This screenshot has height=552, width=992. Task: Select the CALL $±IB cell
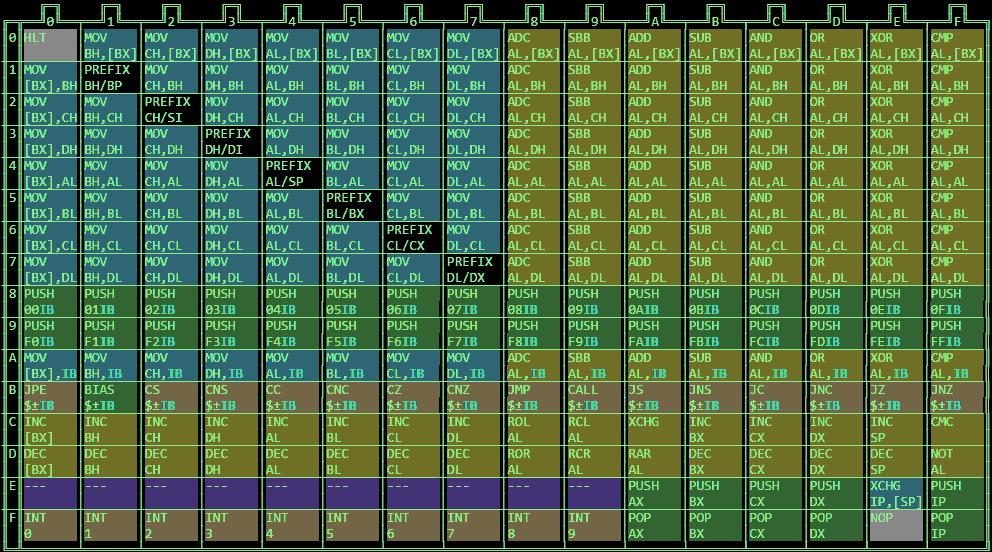594,397
